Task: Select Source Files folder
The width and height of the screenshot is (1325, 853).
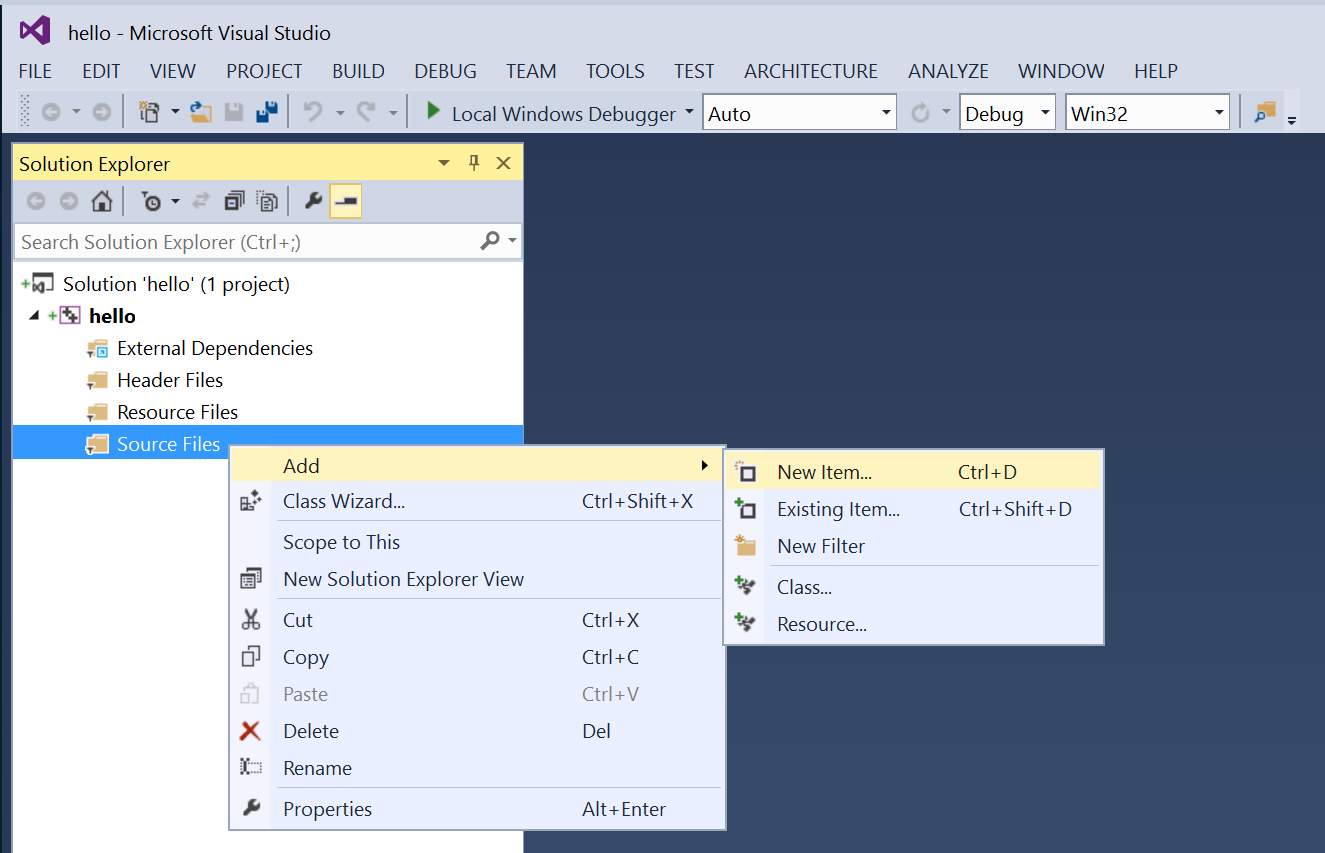Action: pyautogui.click(x=168, y=444)
